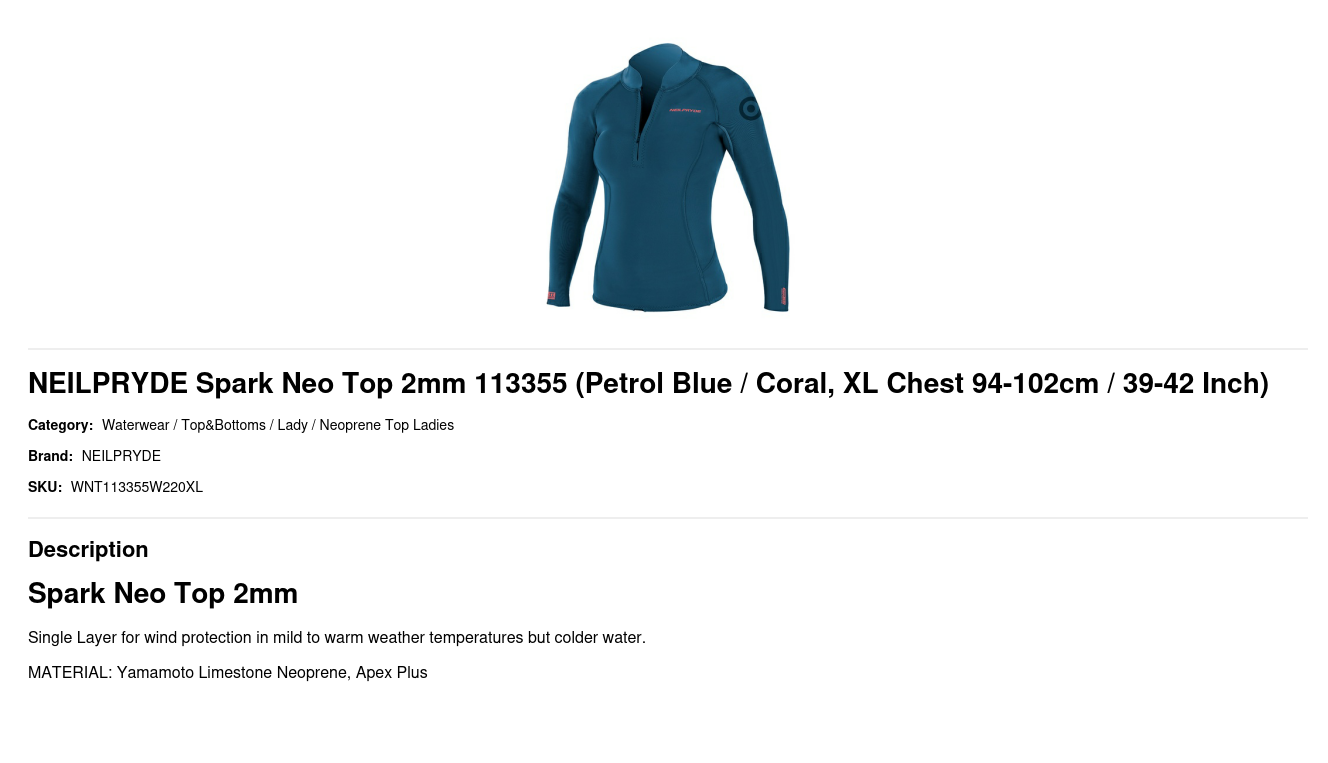Click the coral cuff tag on left sleeve
Screen dimensions: 1328x763
coord(551,296)
